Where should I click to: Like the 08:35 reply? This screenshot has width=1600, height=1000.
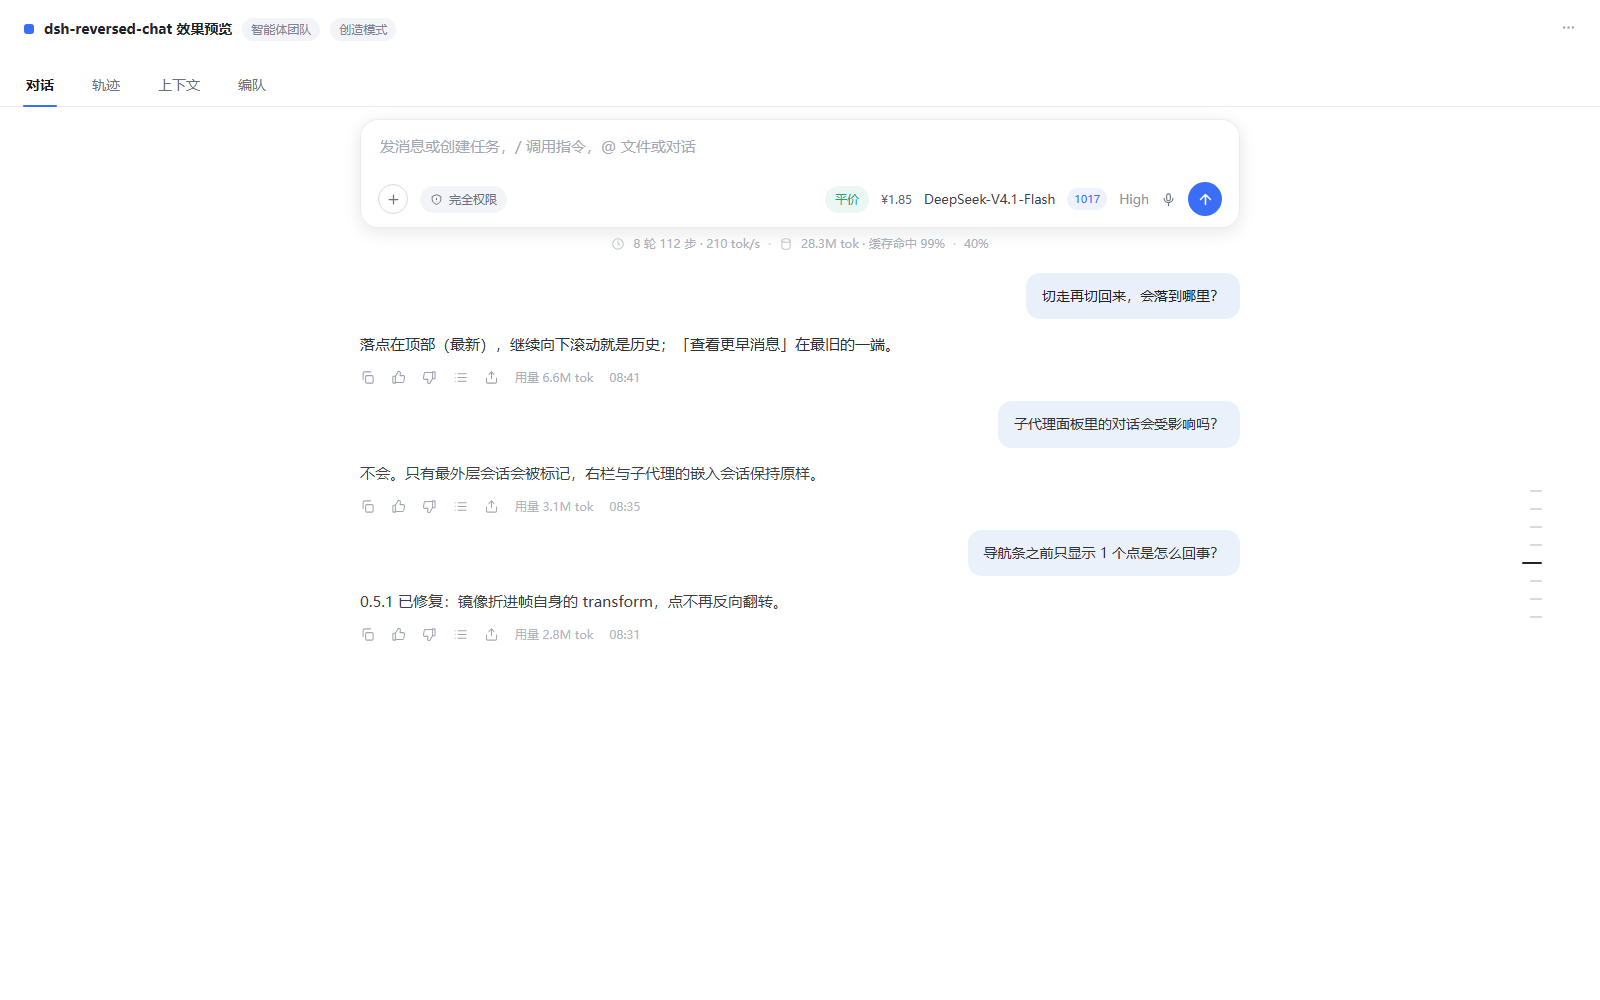tap(399, 507)
